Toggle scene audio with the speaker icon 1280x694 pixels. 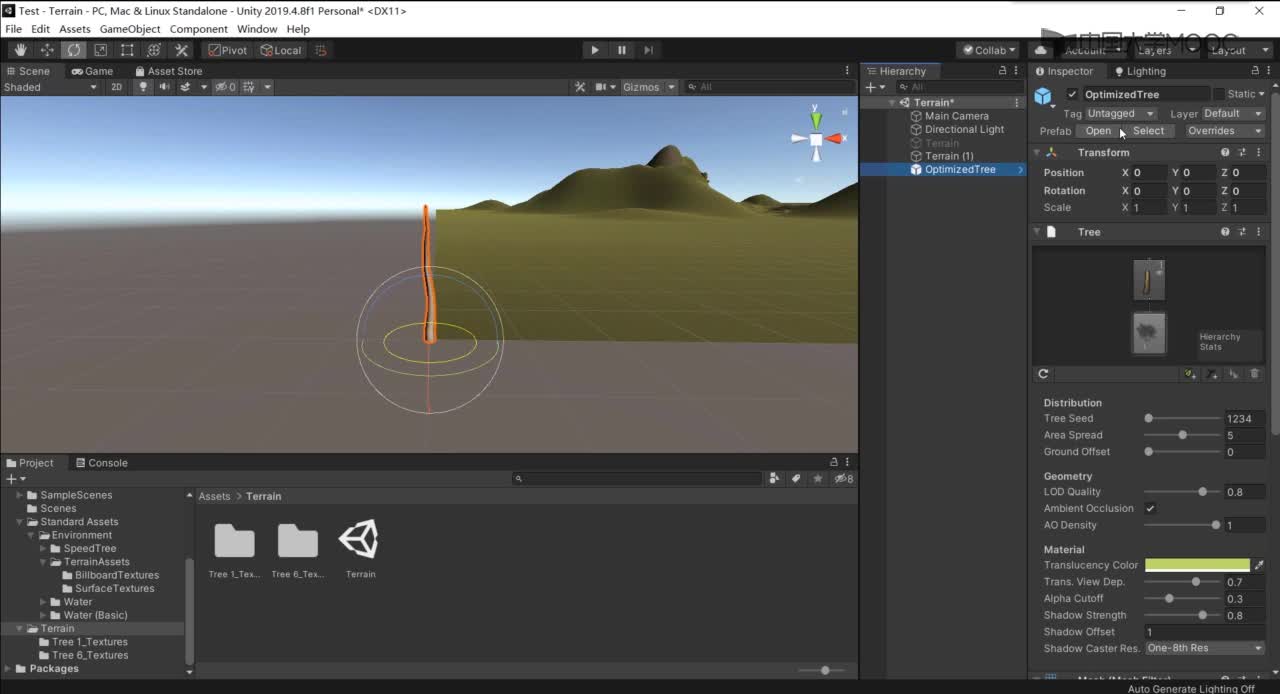click(164, 87)
